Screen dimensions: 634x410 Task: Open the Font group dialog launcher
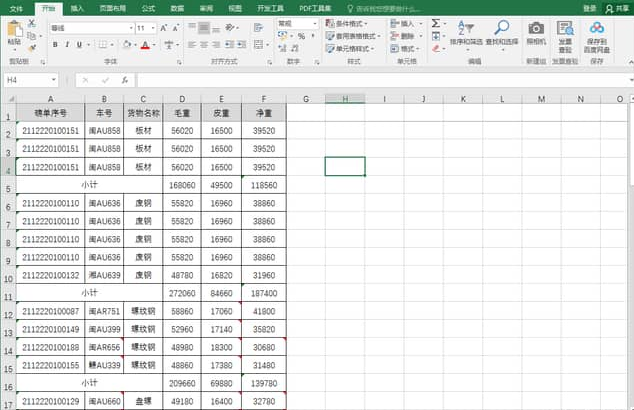[179, 62]
